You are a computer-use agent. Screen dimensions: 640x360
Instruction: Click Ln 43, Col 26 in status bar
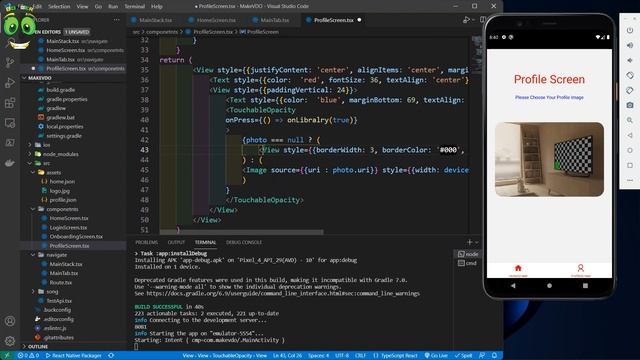287,356
